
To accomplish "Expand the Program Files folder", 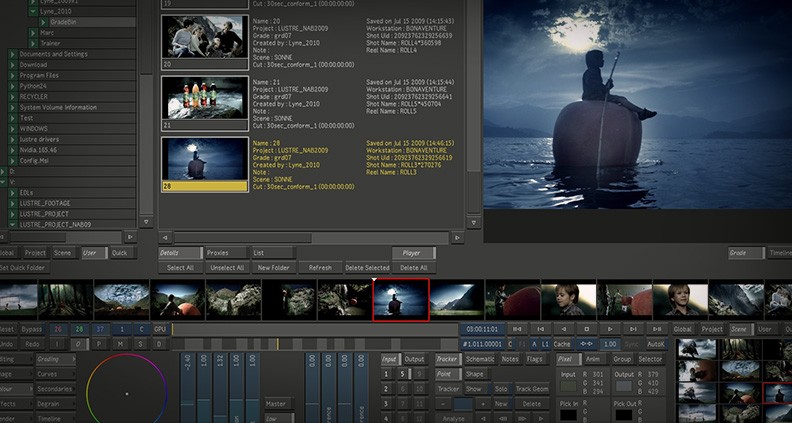I will pyautogui.click(x=13, y=75).
